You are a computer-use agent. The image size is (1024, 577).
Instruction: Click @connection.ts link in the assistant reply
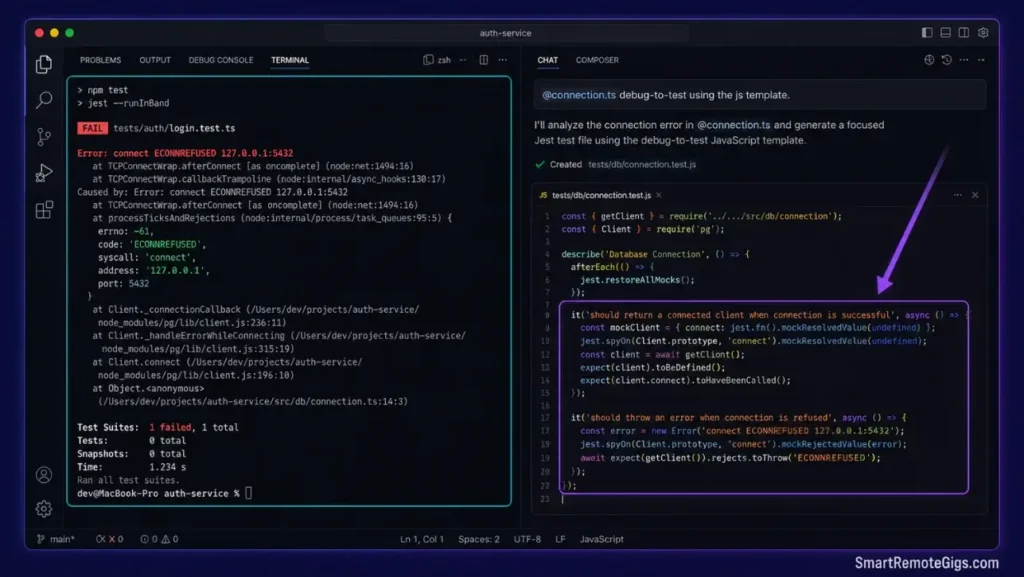(x=733, y=125)
